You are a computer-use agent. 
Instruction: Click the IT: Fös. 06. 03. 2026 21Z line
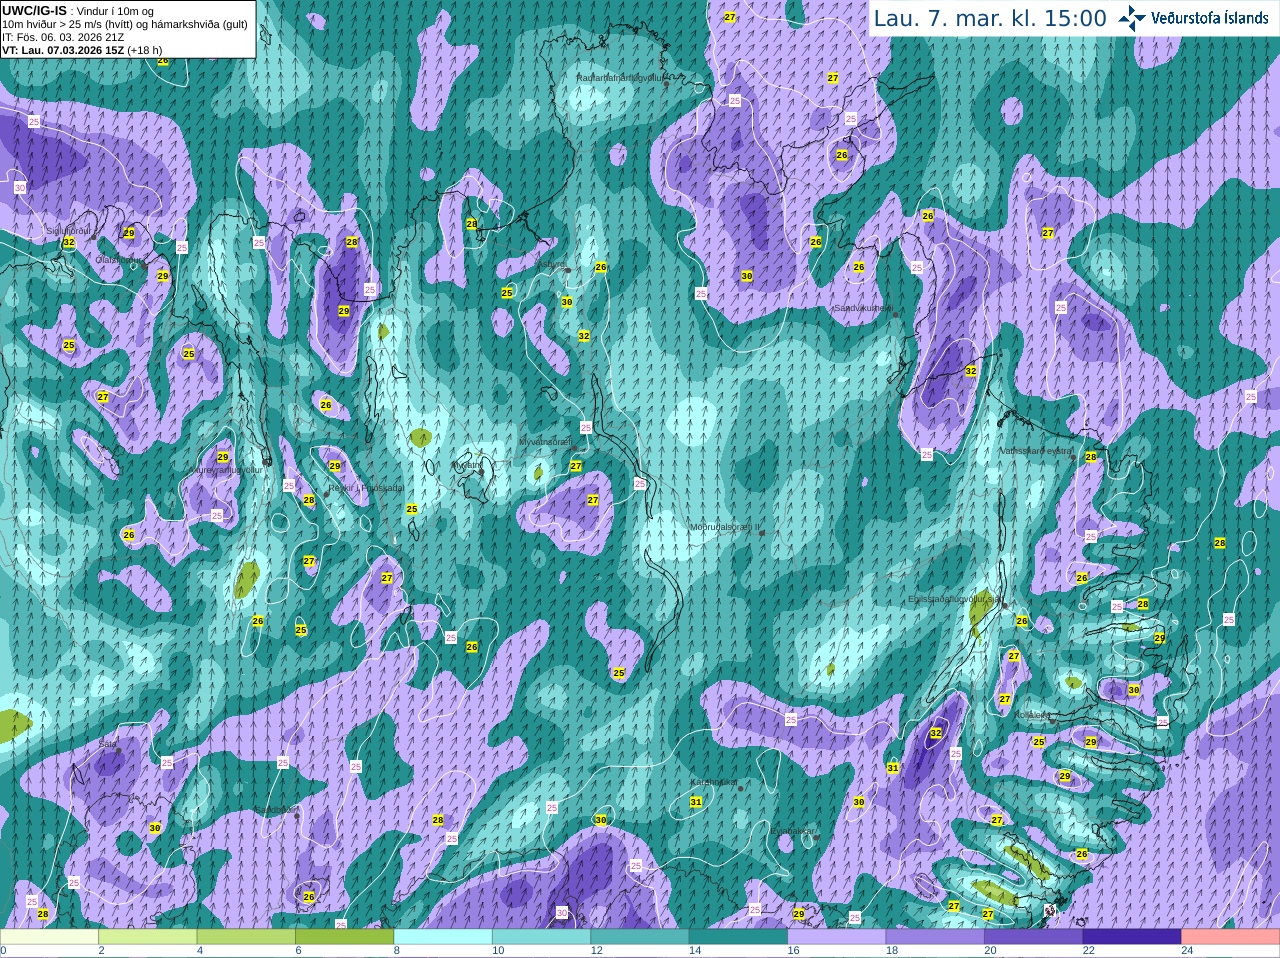(63, 37)
